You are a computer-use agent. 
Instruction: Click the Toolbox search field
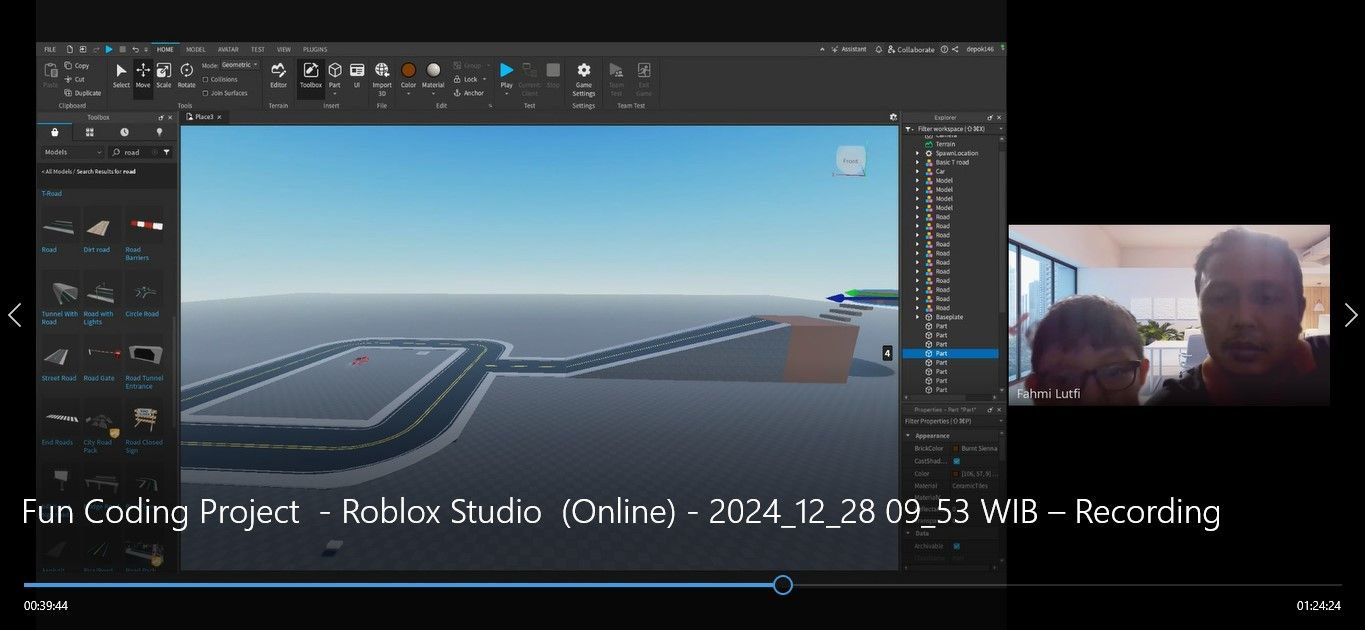click(135, 152)
